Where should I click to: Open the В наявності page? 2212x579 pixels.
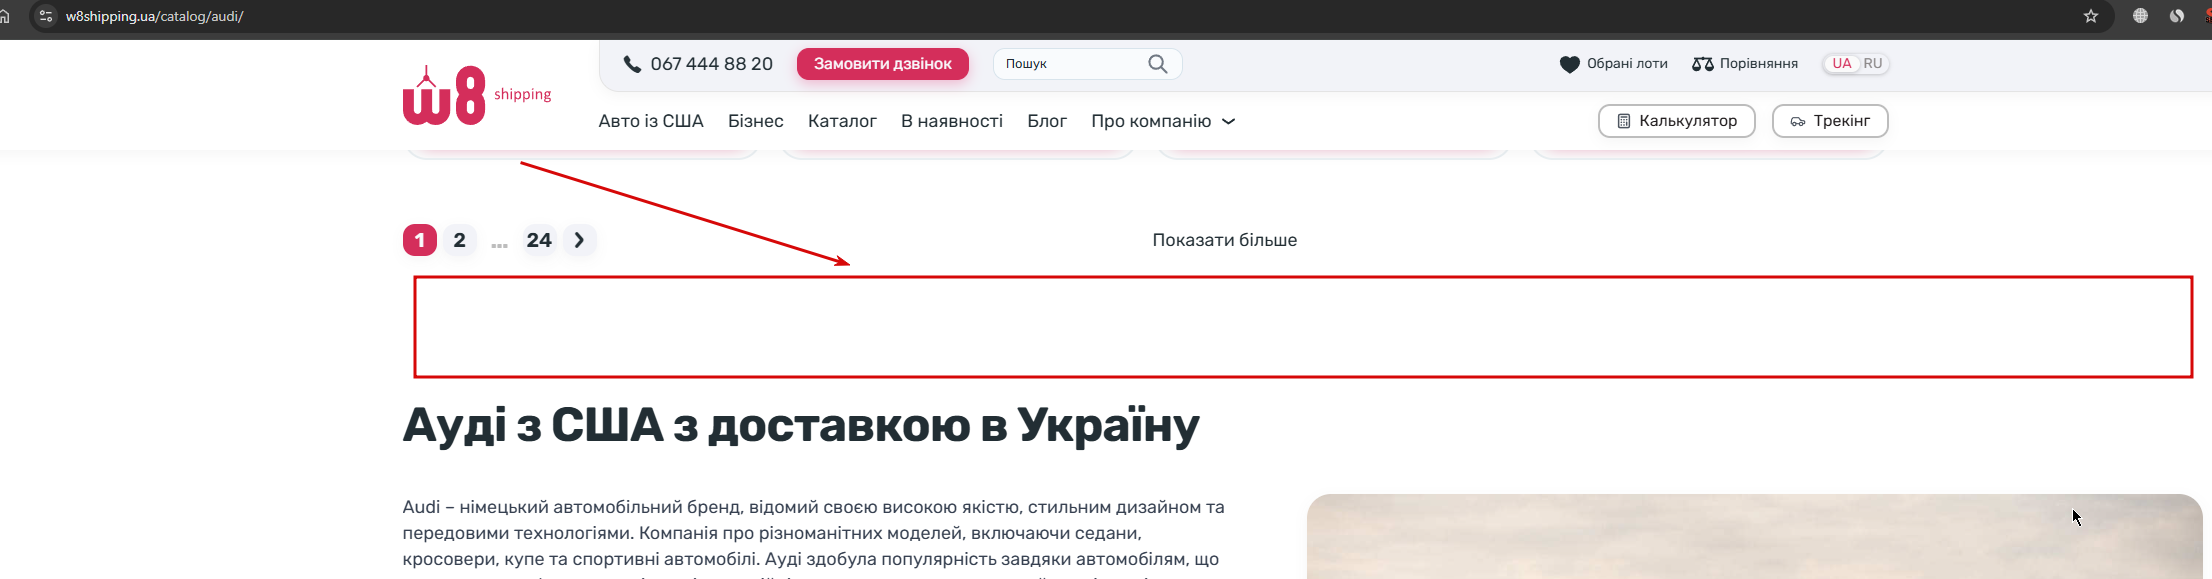click(x=952, y=121)
